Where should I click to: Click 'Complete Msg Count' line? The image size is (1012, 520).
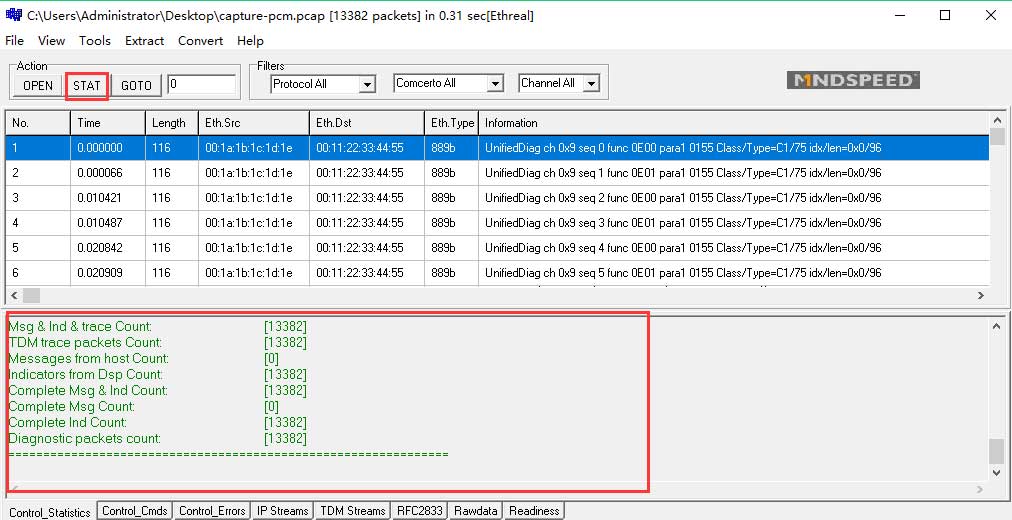(143, 406)
